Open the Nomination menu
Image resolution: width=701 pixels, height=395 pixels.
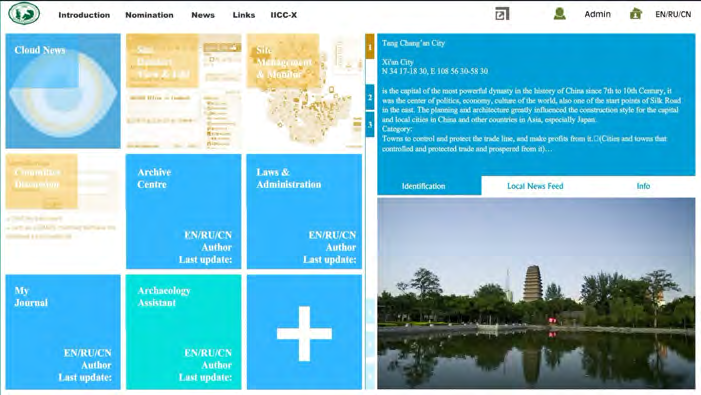click(149, 15)
